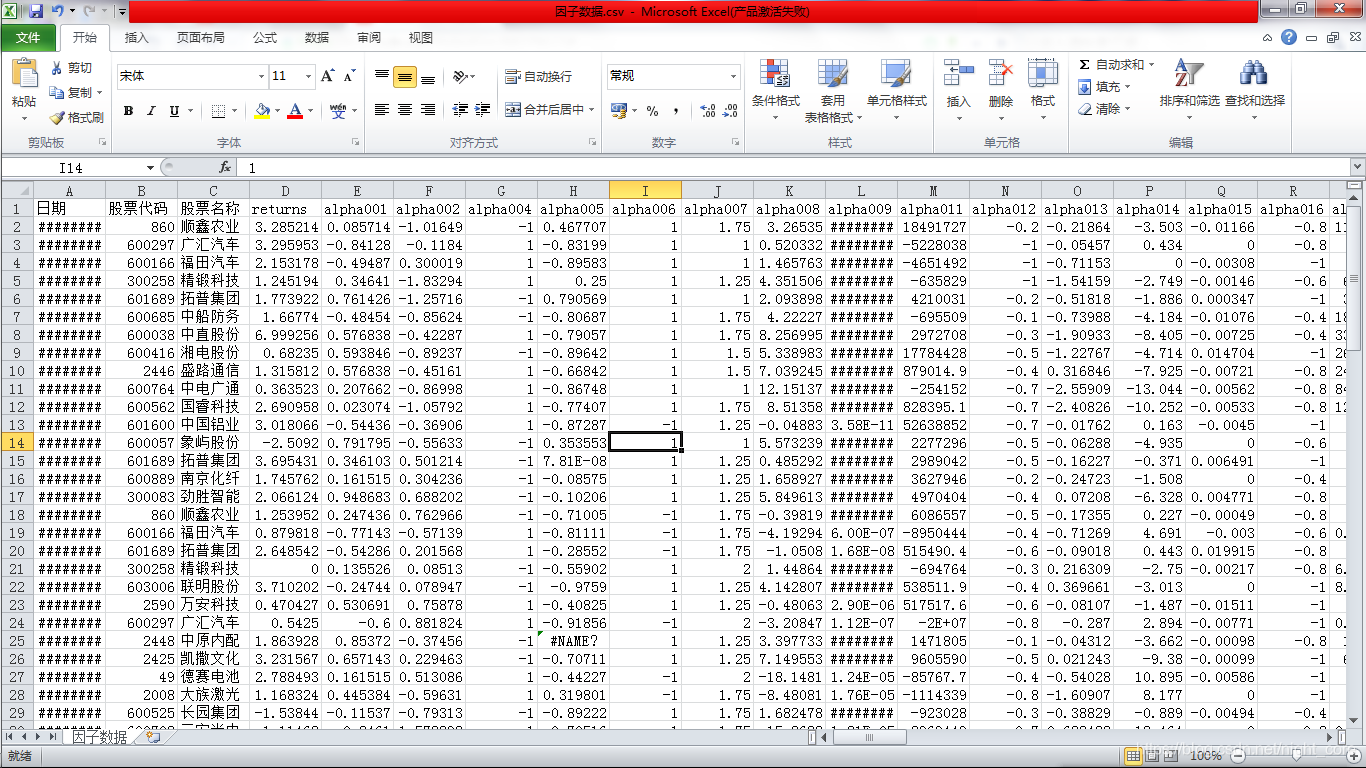Select column header D

(x=285, y=190)
